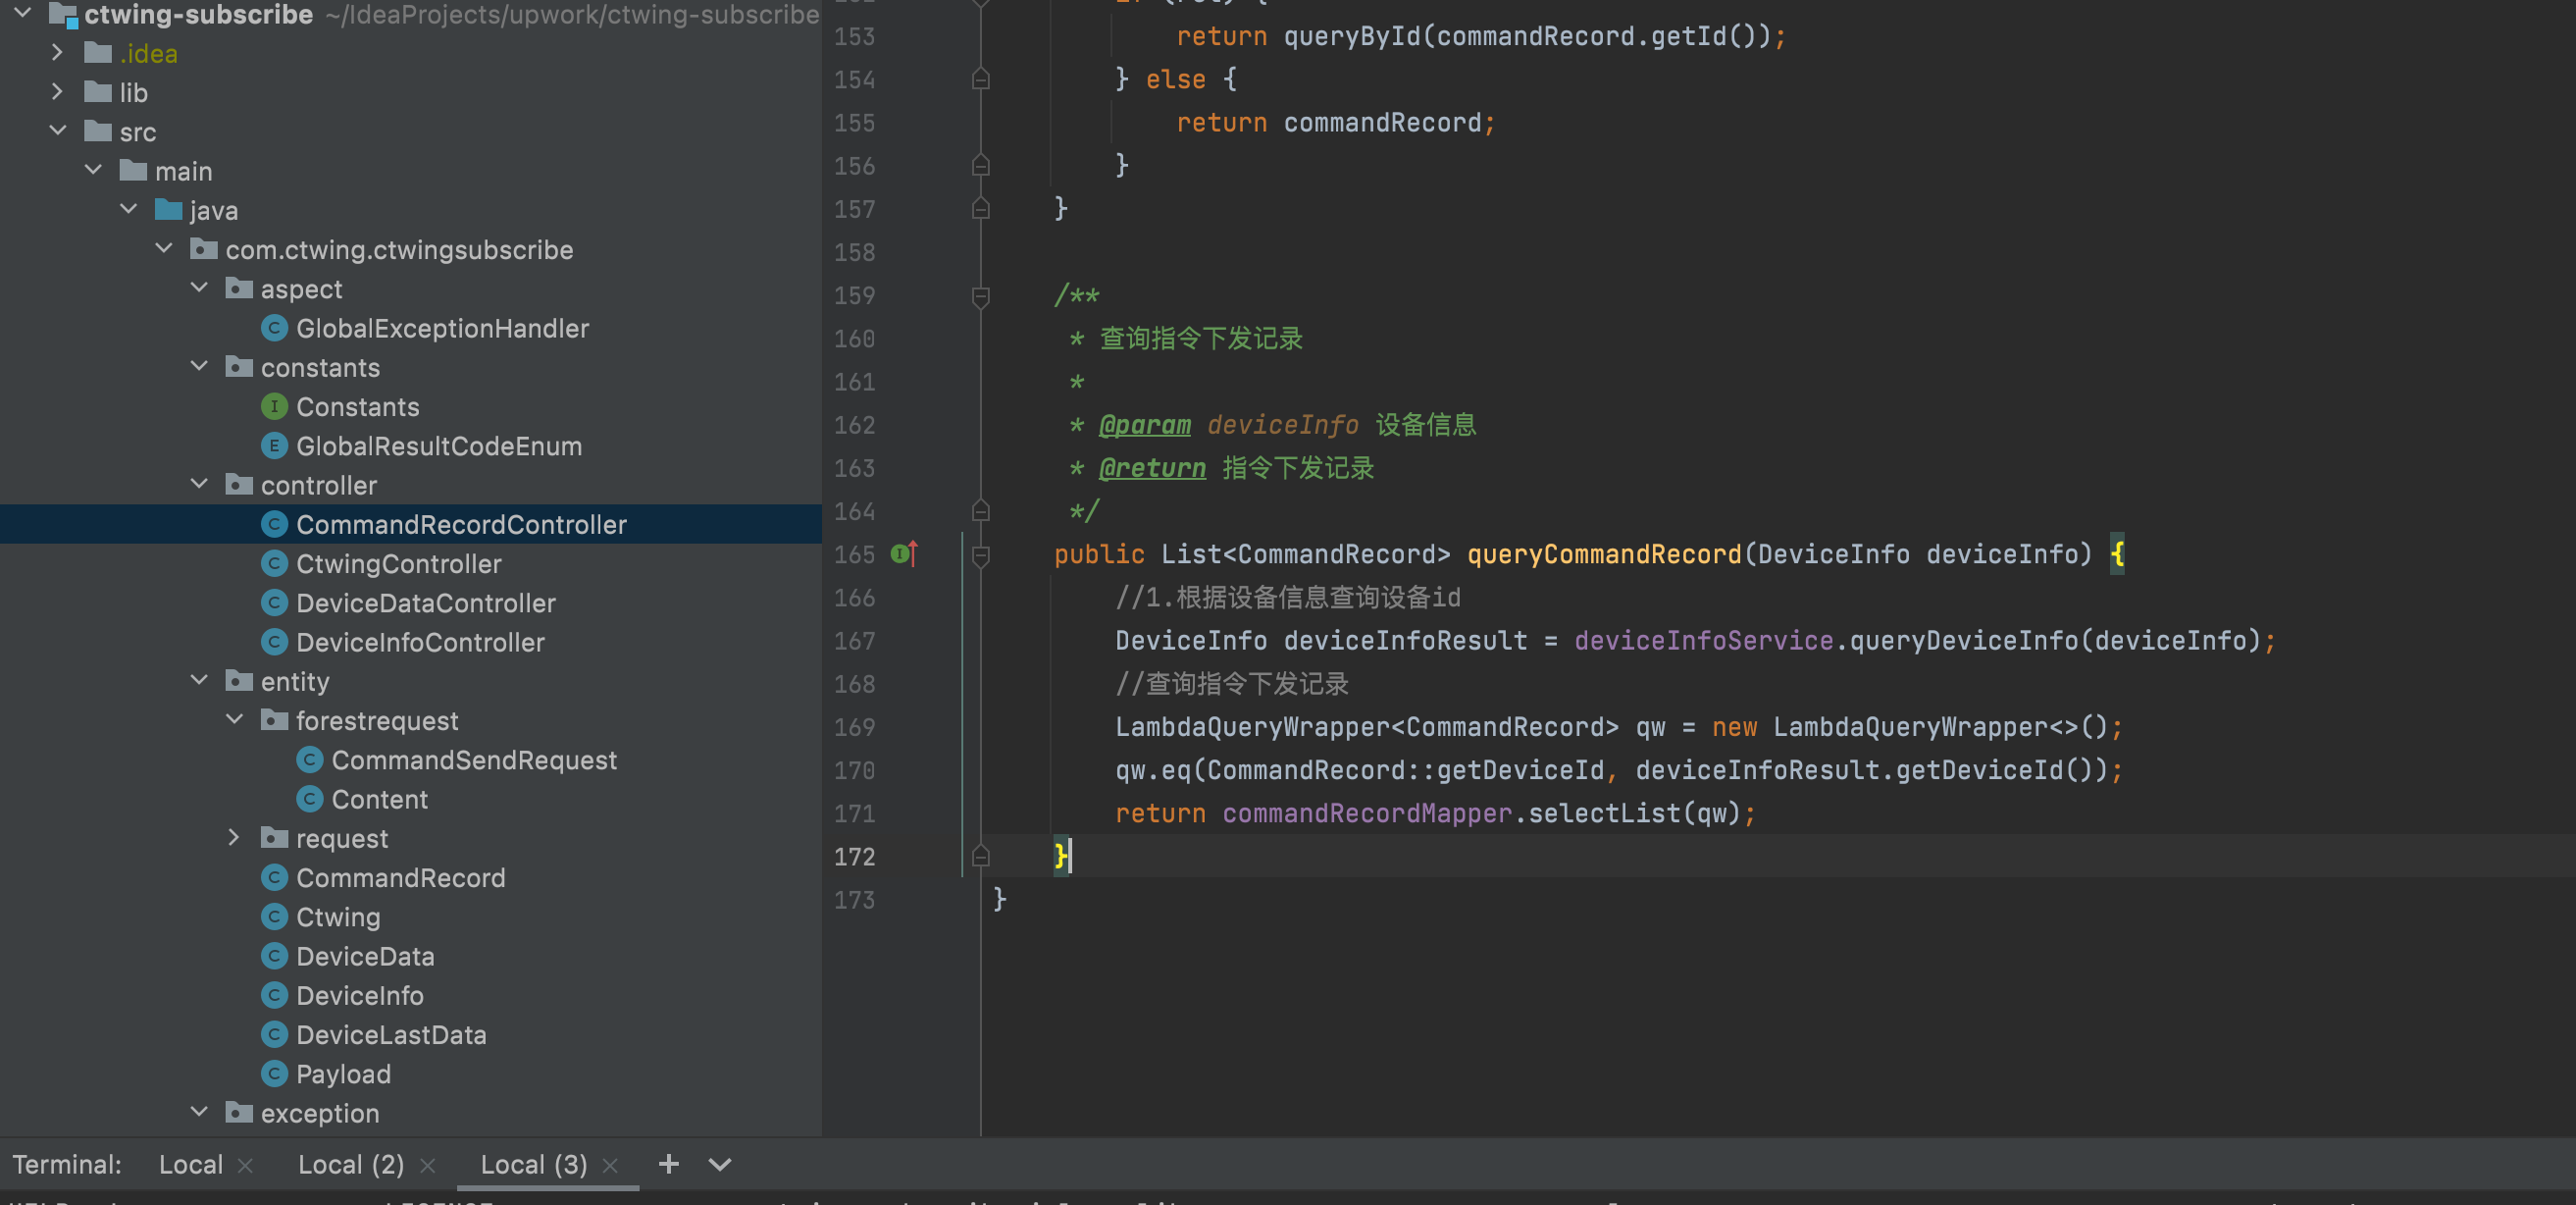Click the GlobalExceptionHandler class icon
This screenshot has width=2576, height=1205.
pyautogui.click(x=274, y=328)
